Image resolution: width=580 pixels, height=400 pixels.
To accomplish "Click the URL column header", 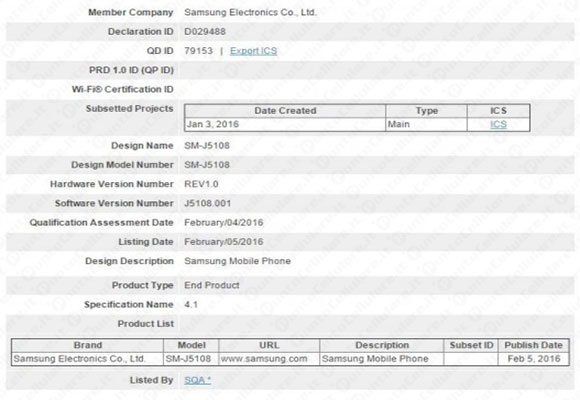I will [x=269, y=345].
